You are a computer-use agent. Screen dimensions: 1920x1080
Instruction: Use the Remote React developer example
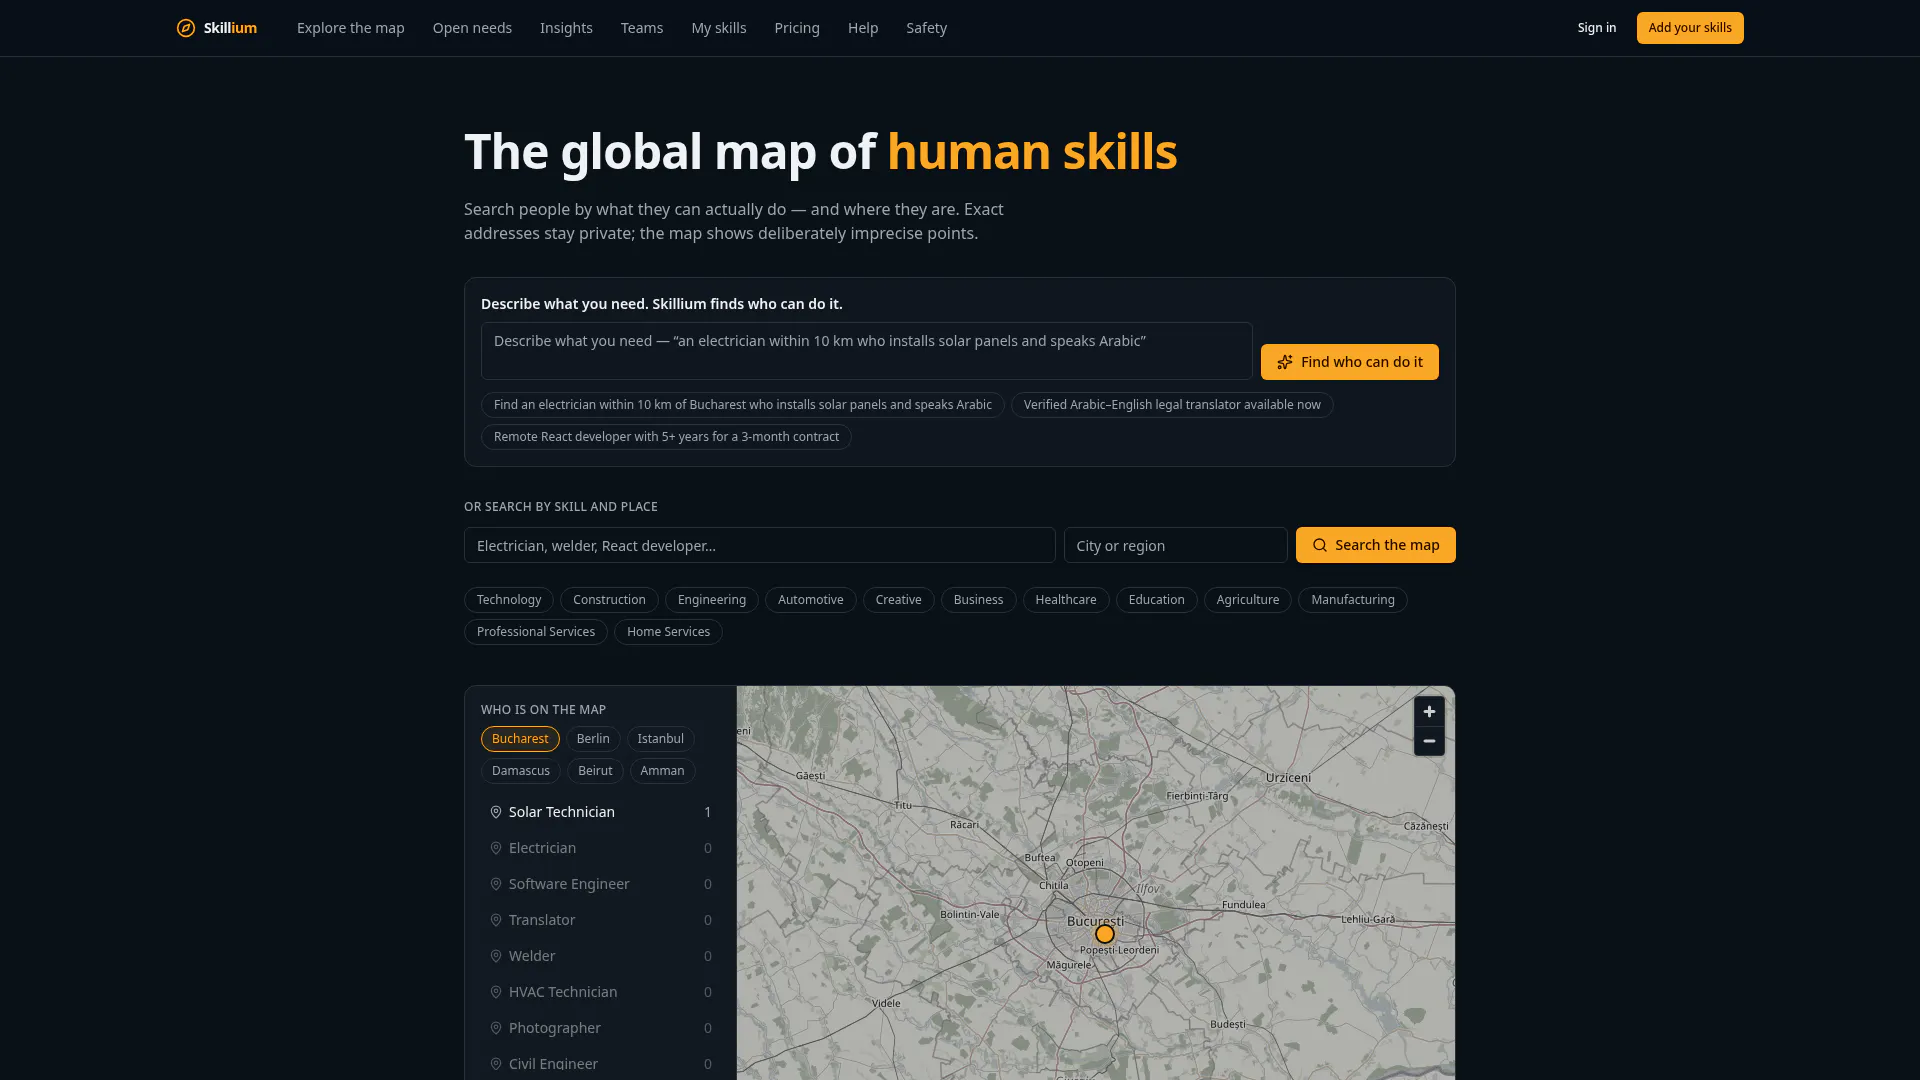(x=666, y=437)
